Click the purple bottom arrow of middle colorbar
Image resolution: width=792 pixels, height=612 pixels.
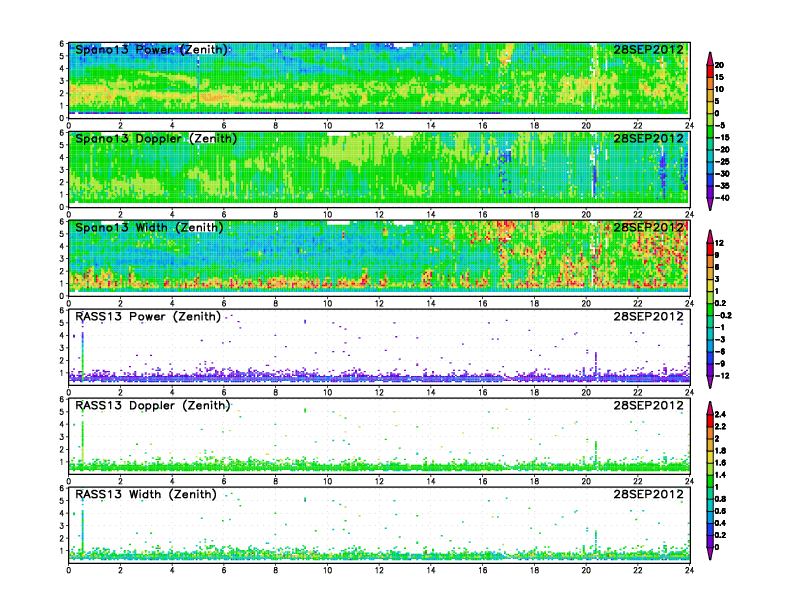710,381
